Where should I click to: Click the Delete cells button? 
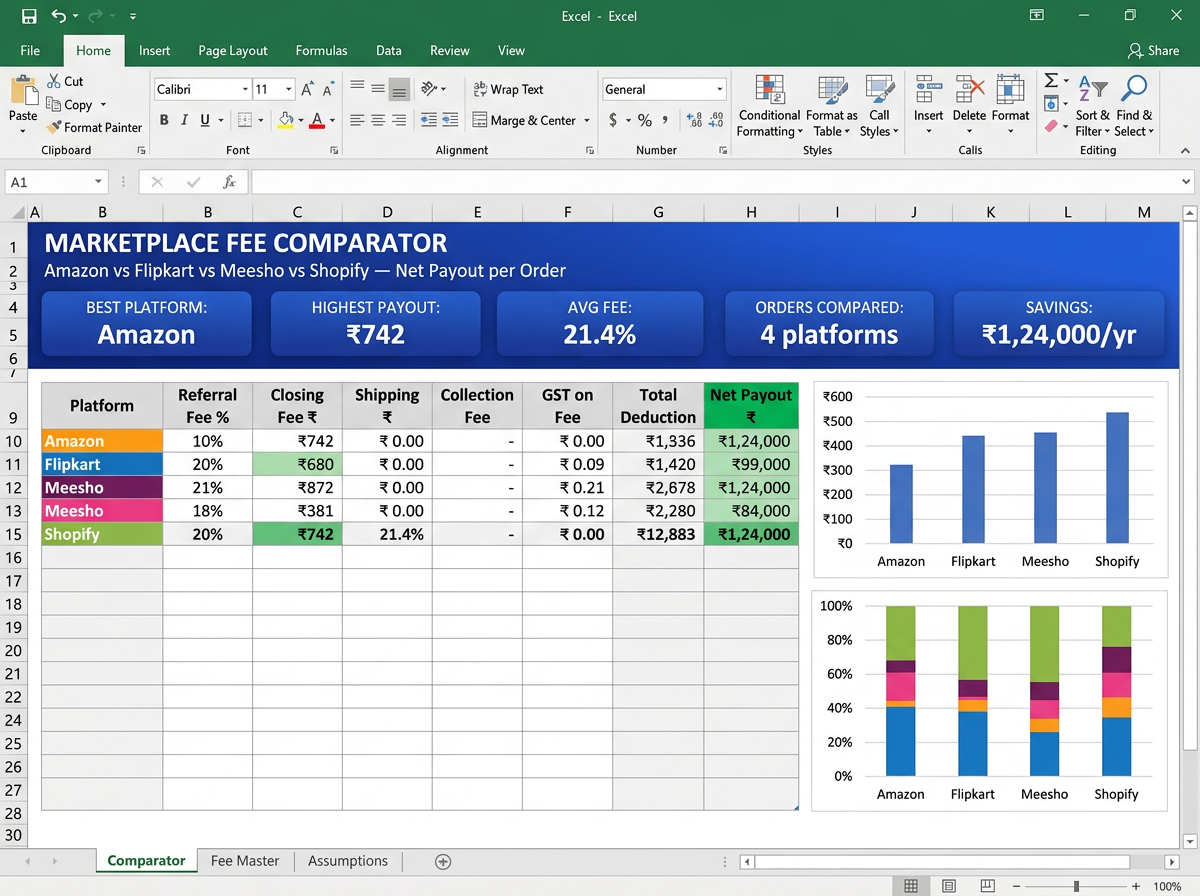coord(969,106)
